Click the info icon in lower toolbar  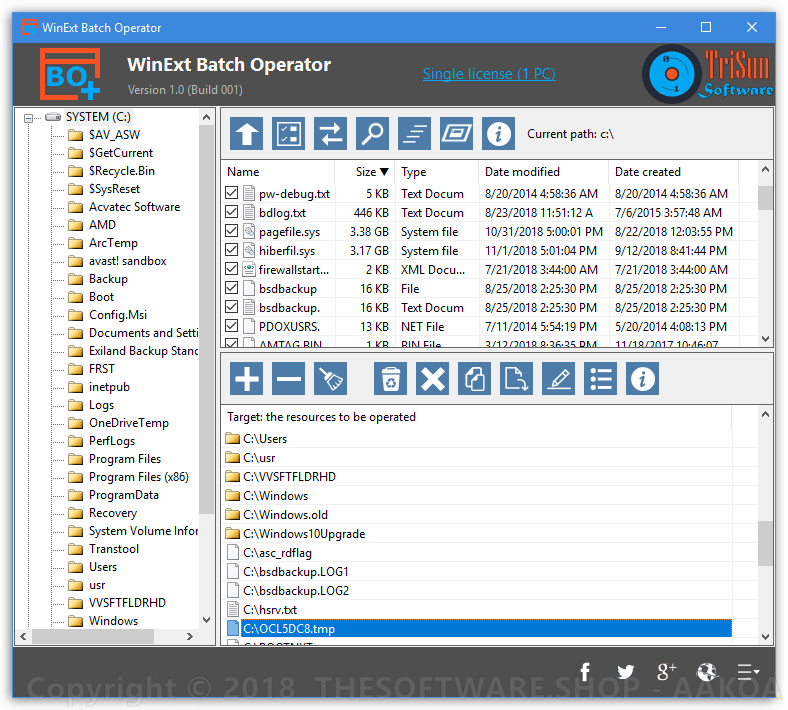[642, 378]
